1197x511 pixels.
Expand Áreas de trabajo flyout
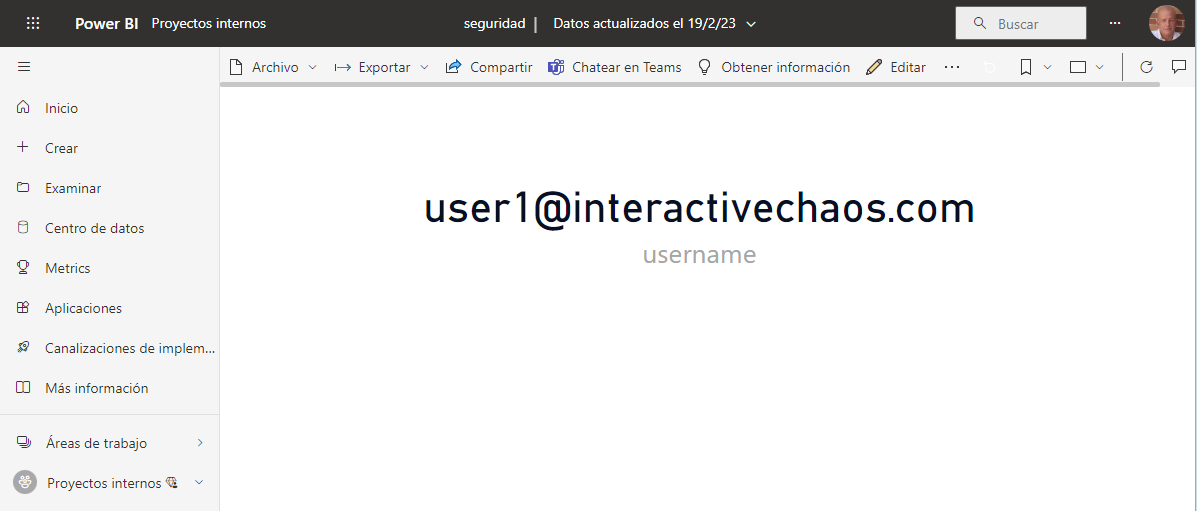click(200, 443)
